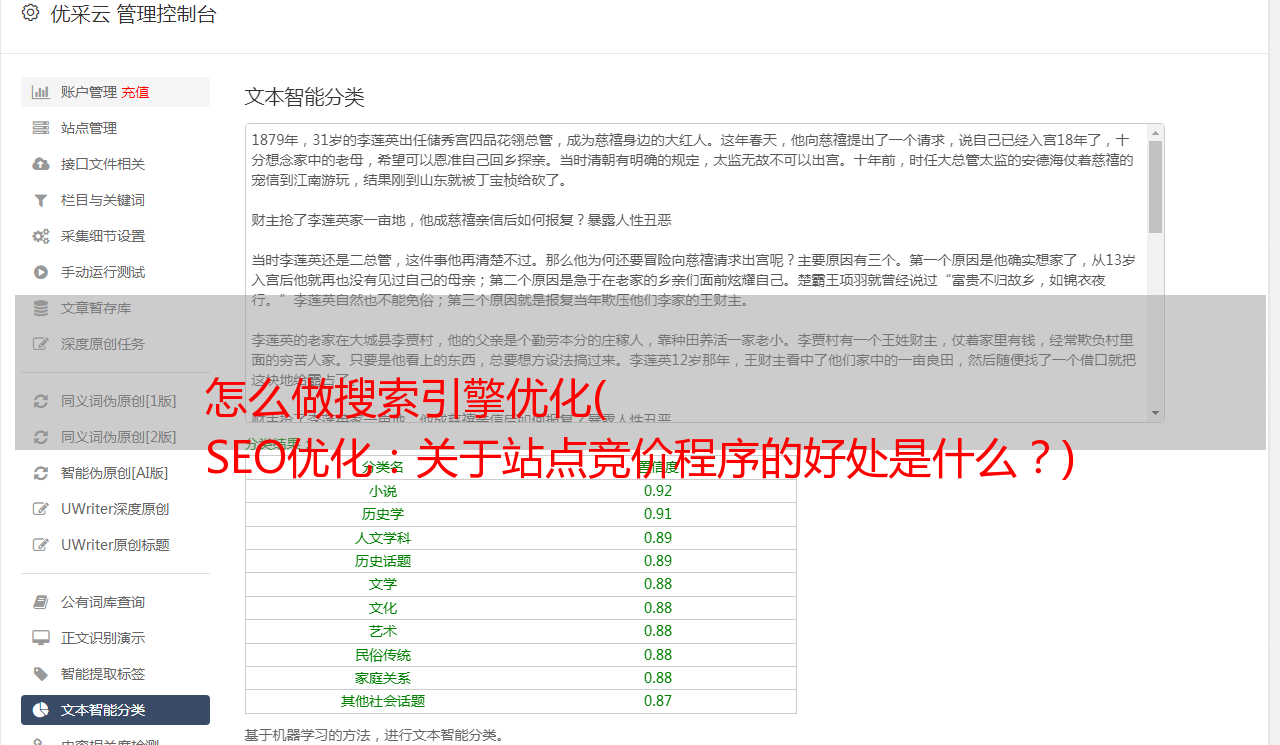The width and height of the screenshot is (1280, 745).
Task: Go to 接口文件相关 section
Action: click(116, 164)
